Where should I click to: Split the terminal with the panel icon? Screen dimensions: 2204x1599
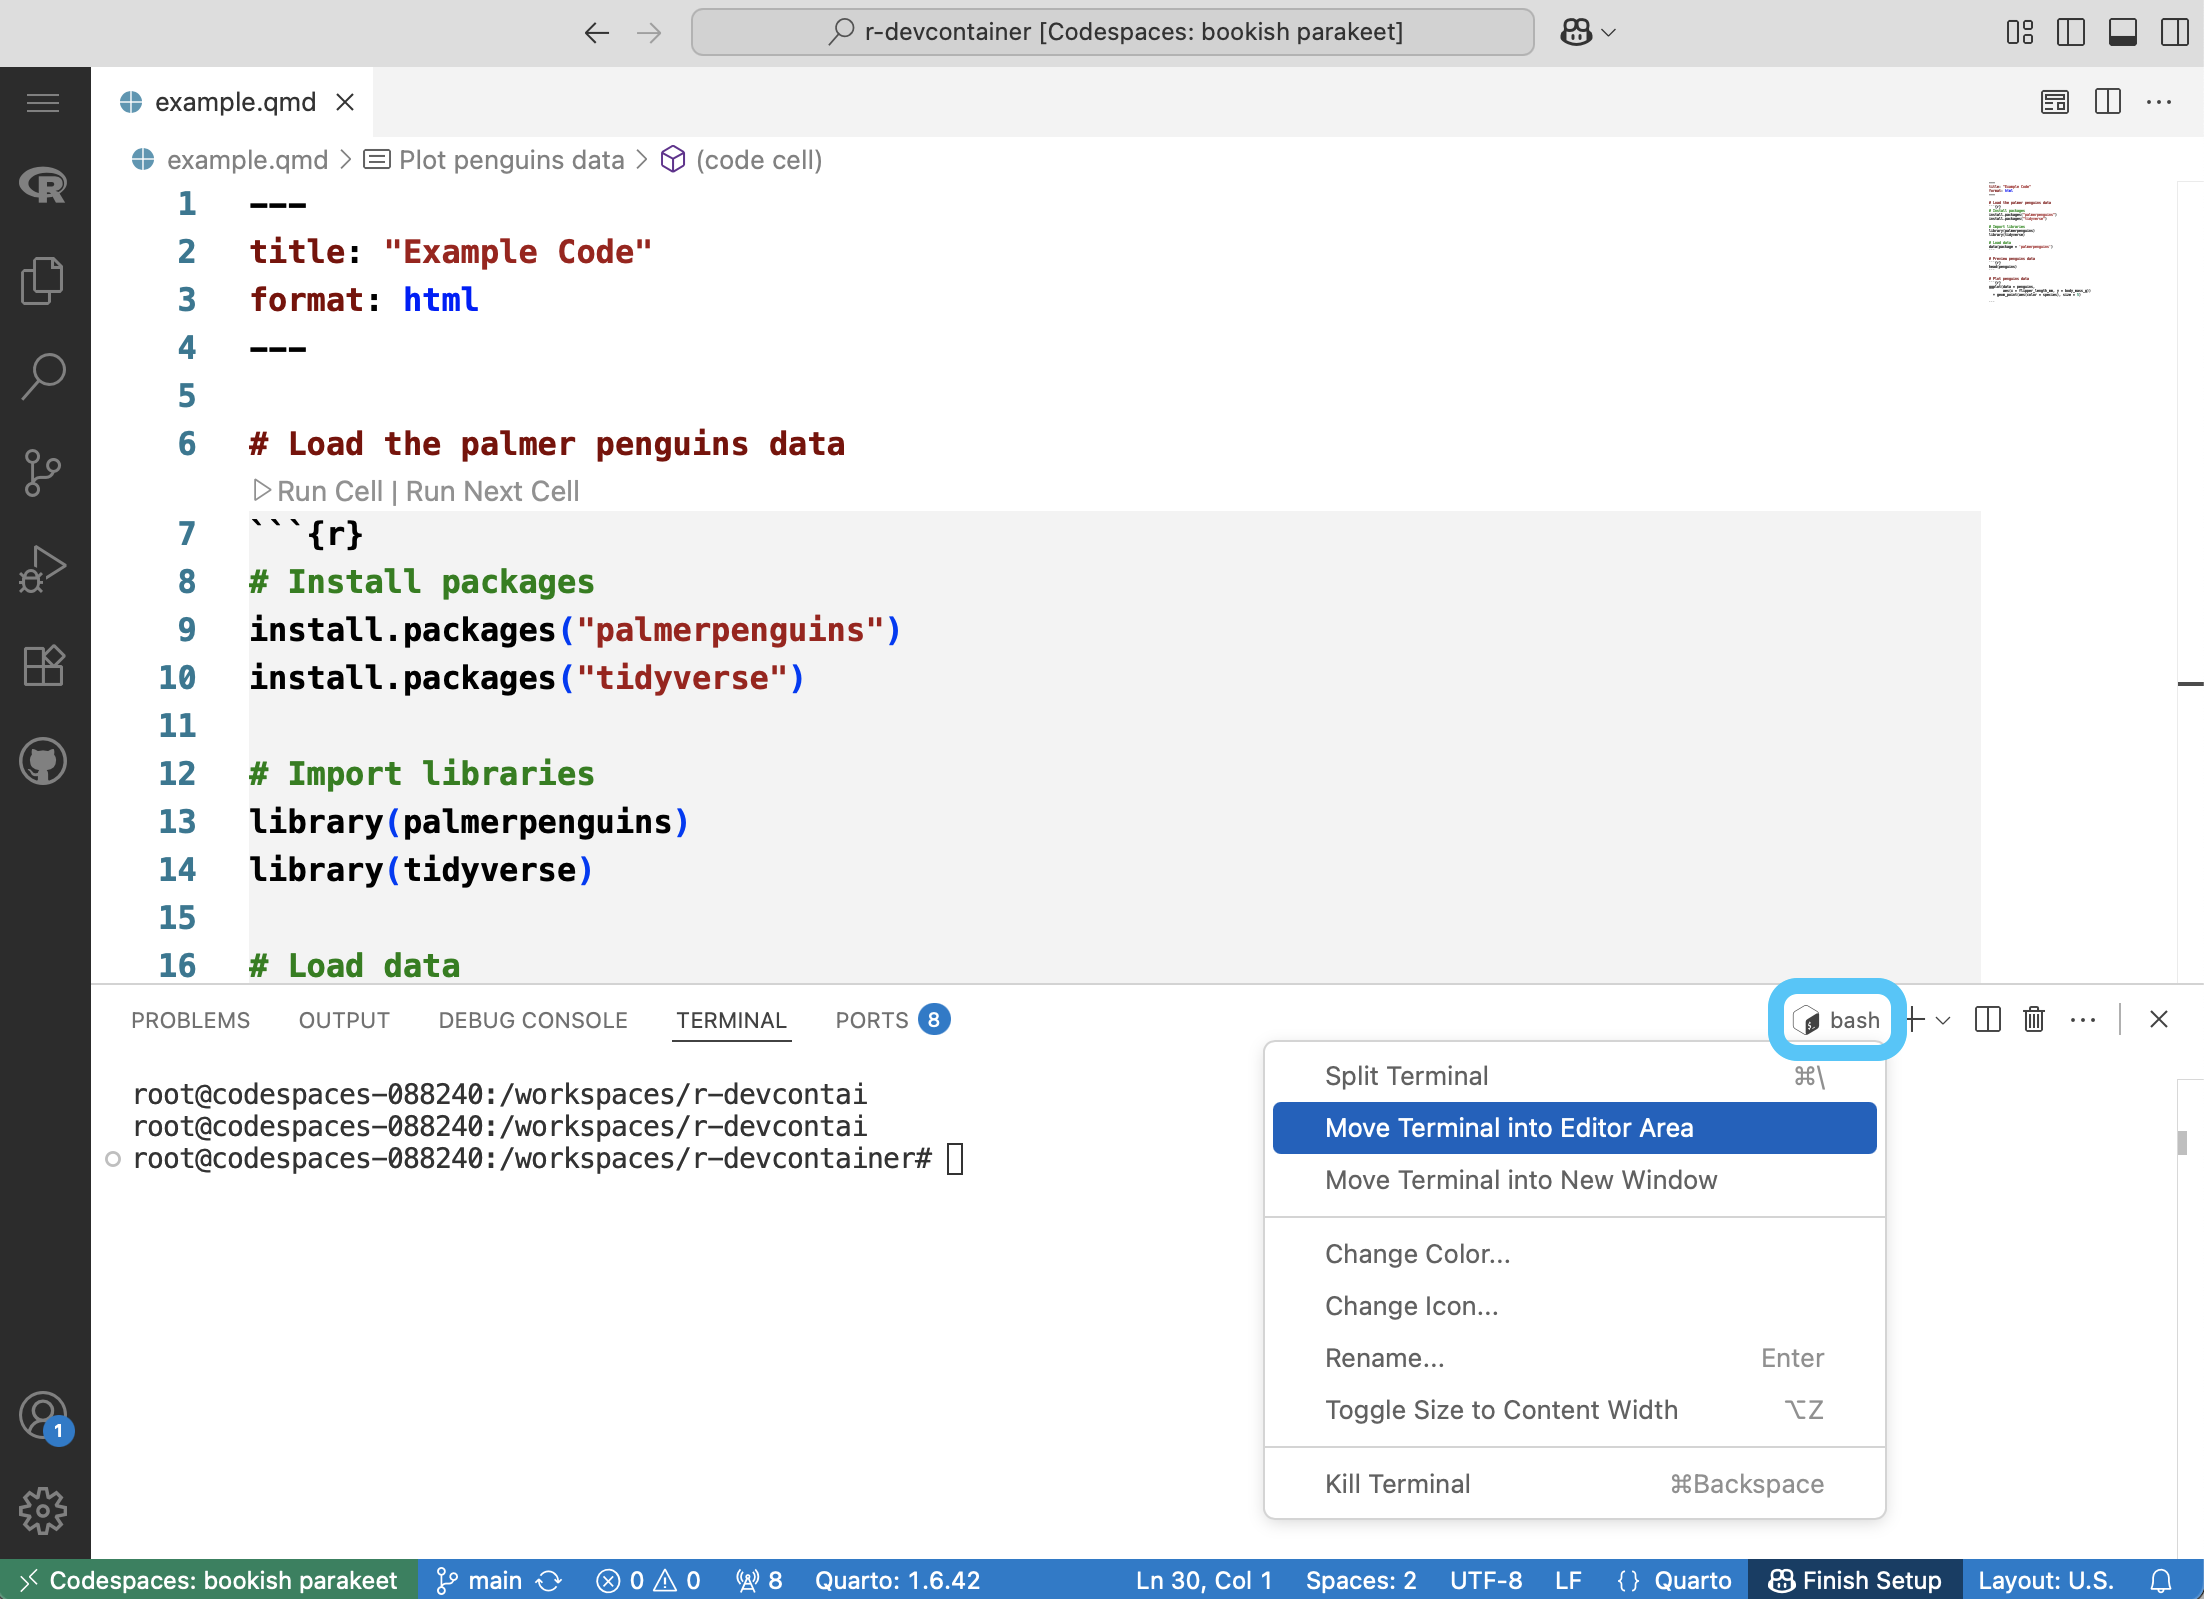tap(1988, 1020)
